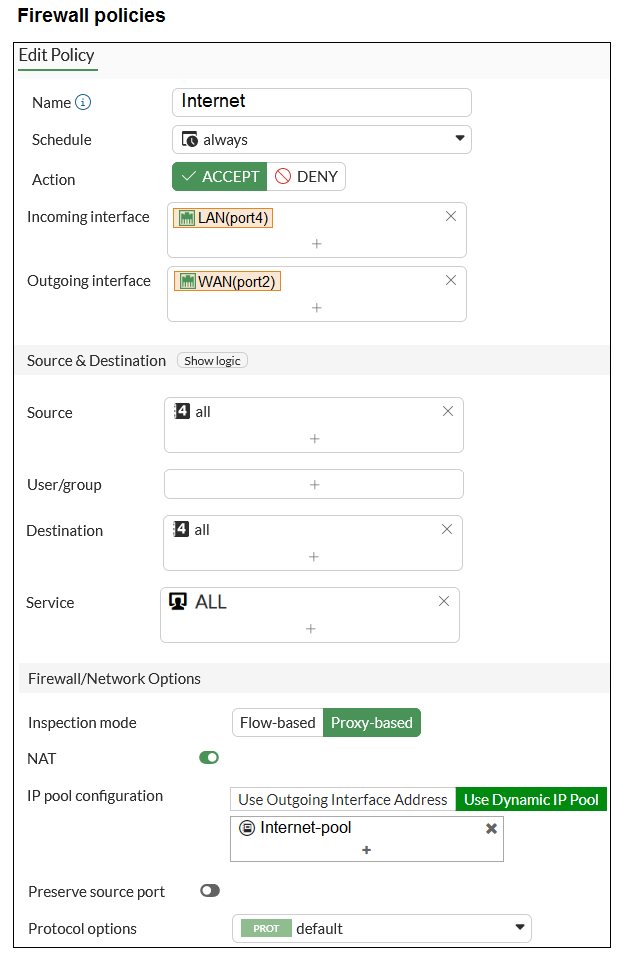Remove LAN(port4) from Incoming interface
Viewport: 617px width, 955px height.
[x=451, y=216]
